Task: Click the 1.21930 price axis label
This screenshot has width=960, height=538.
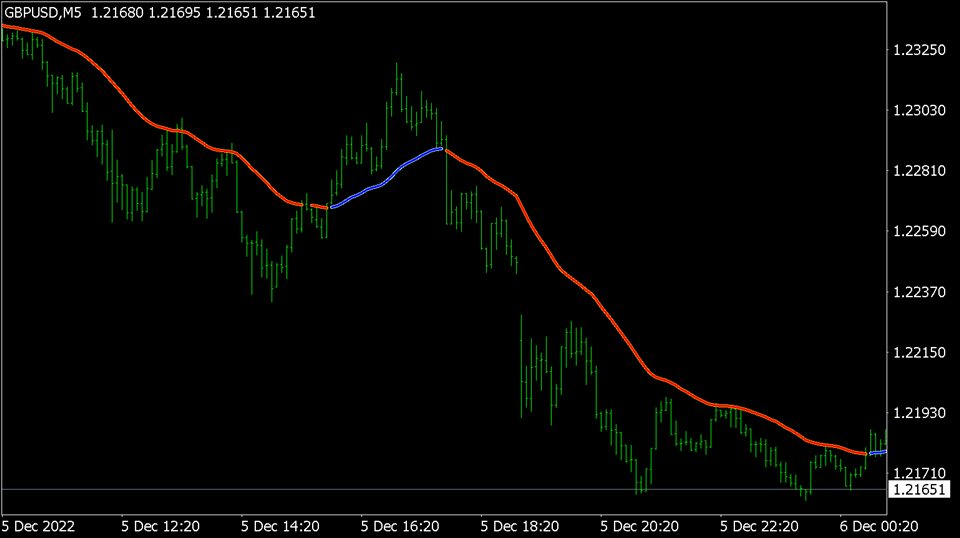Action: 919,414
